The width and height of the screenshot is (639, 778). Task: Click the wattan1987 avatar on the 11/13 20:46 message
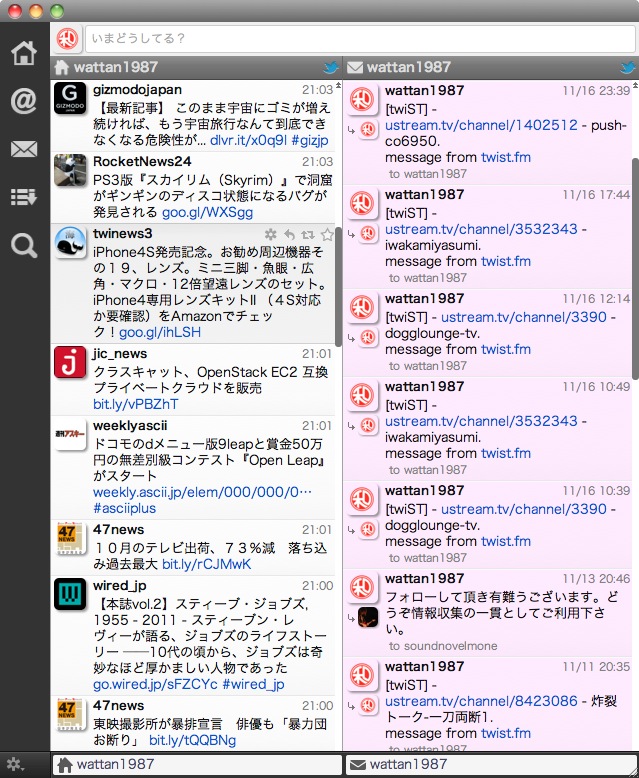(362, 587)
